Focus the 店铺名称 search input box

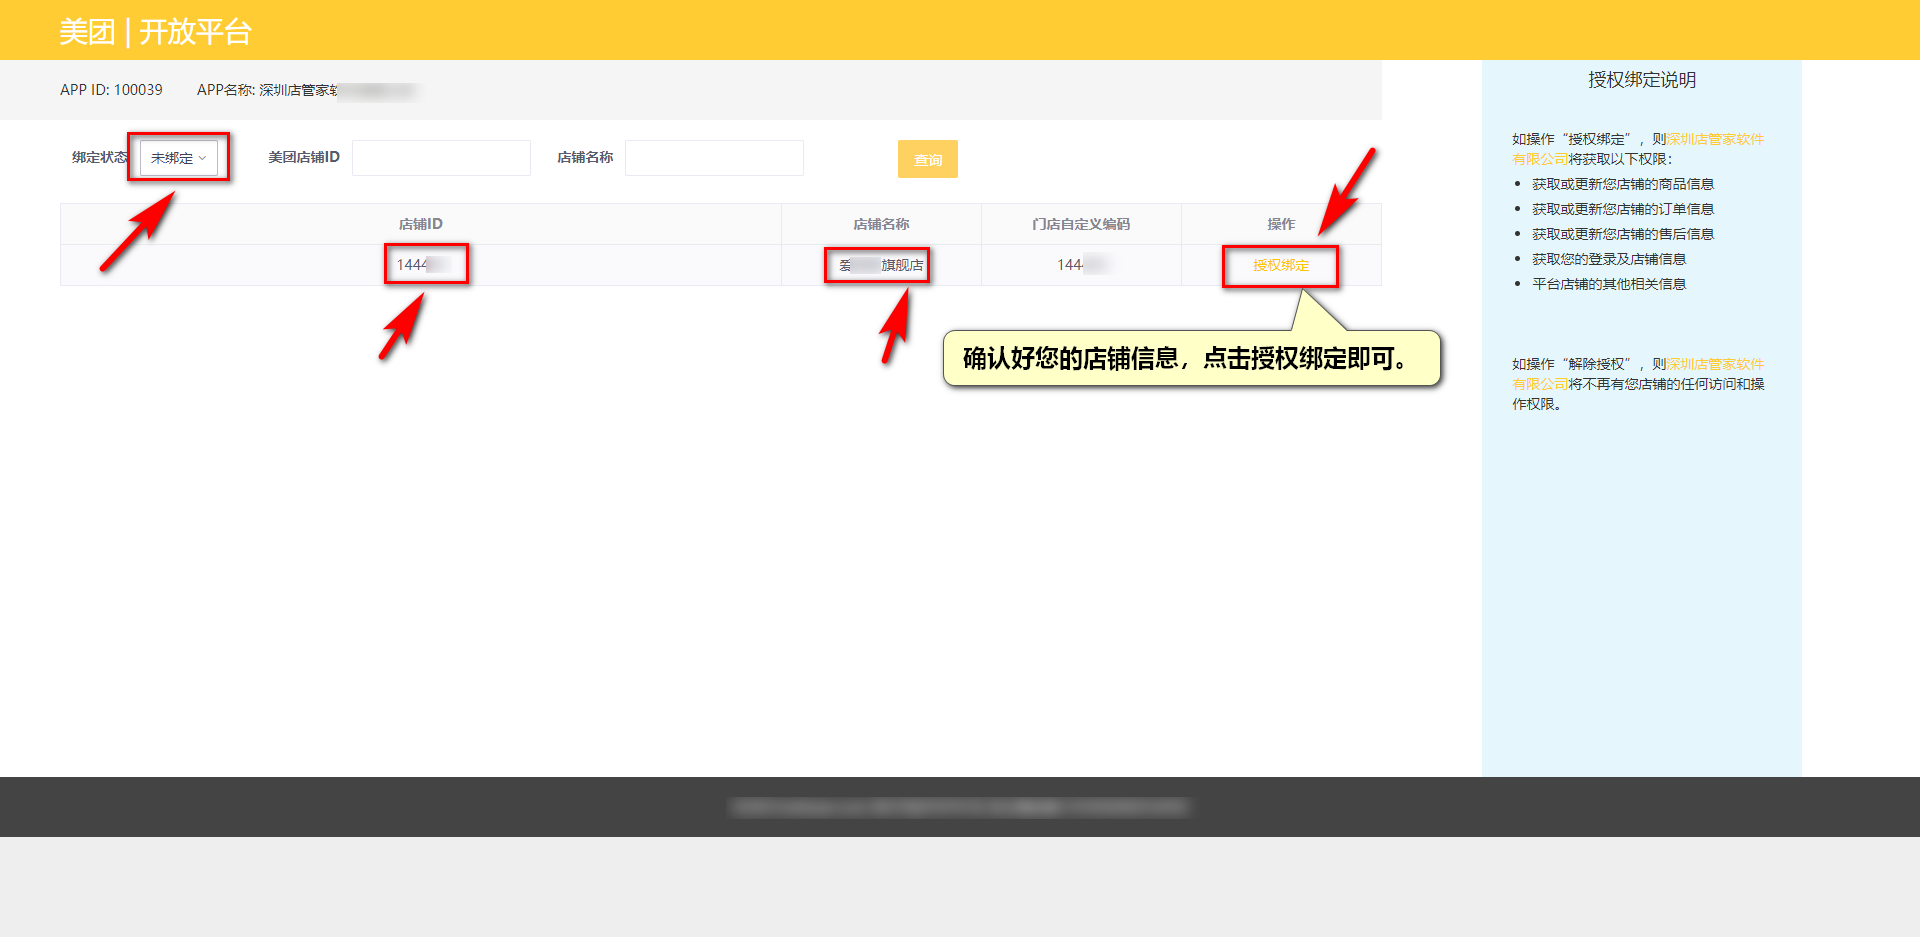[714, 158]
